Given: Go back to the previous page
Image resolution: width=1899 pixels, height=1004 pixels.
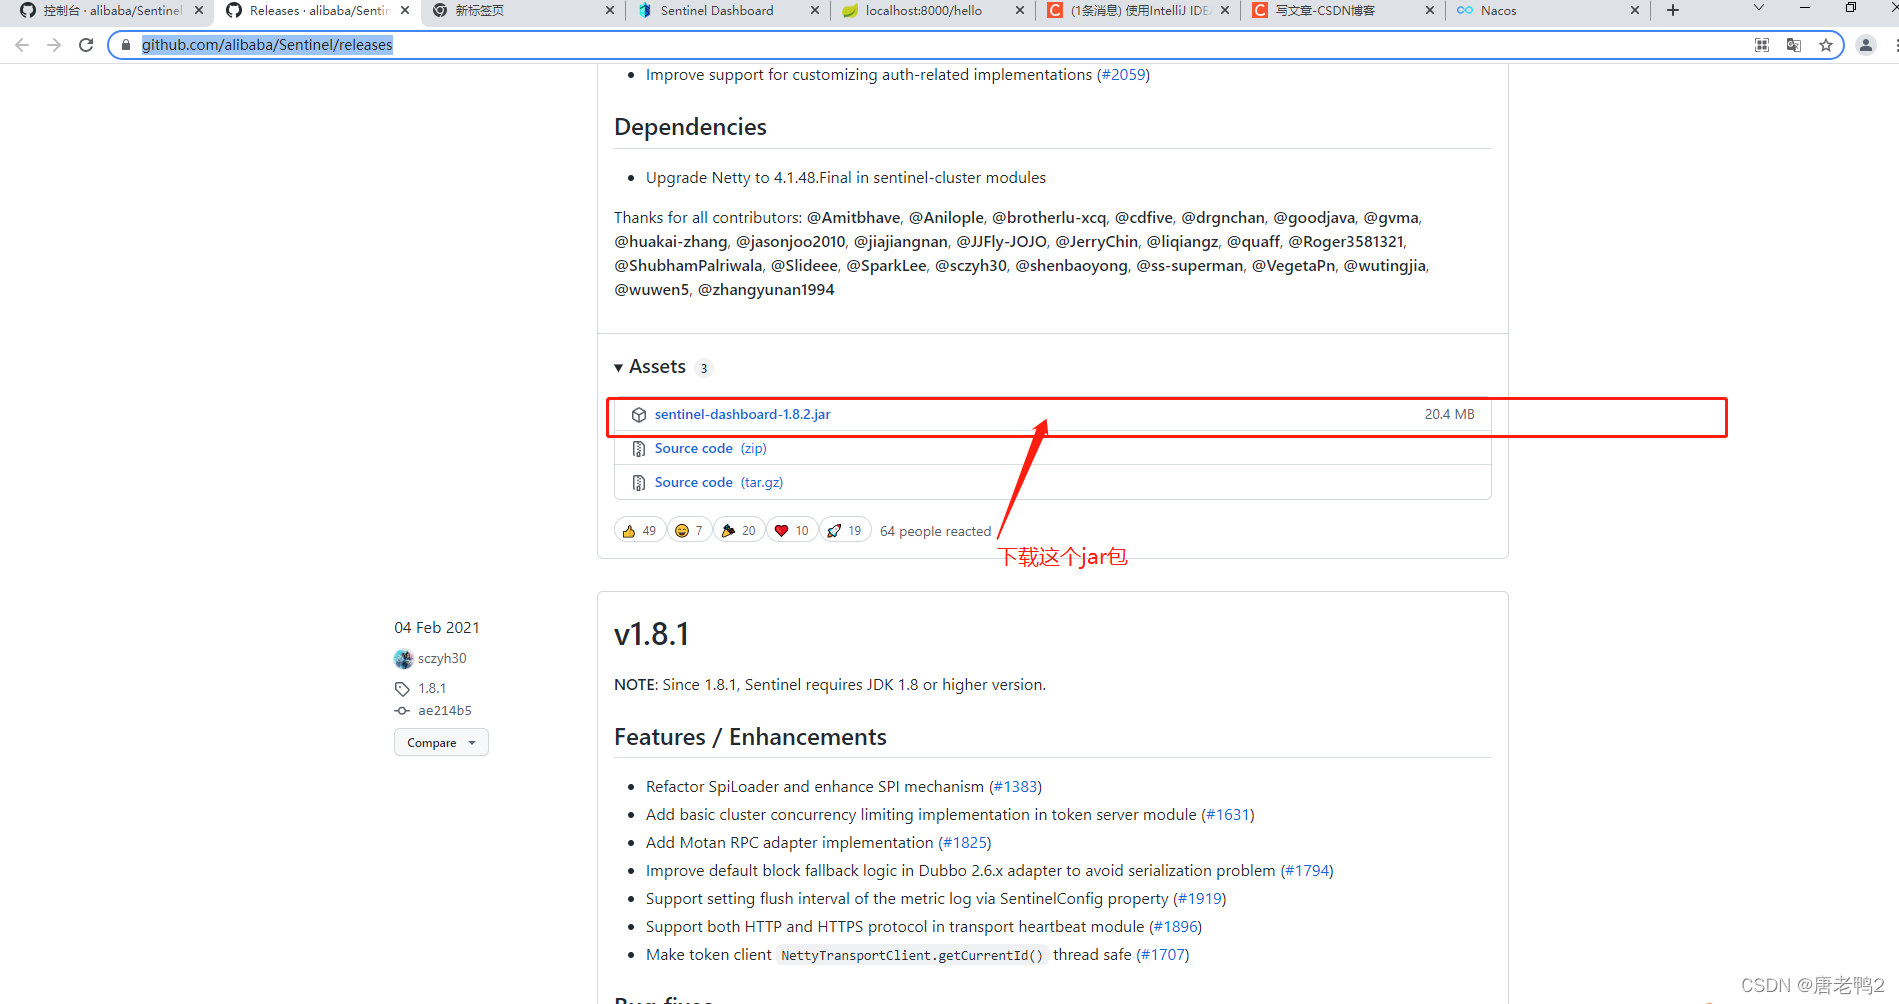Looking at the screenshot, I should (x=22, y=45).
